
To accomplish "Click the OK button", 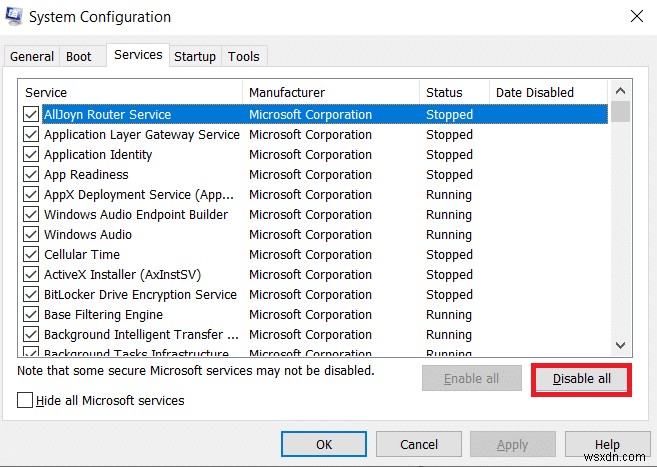I will tap(323, 444).
